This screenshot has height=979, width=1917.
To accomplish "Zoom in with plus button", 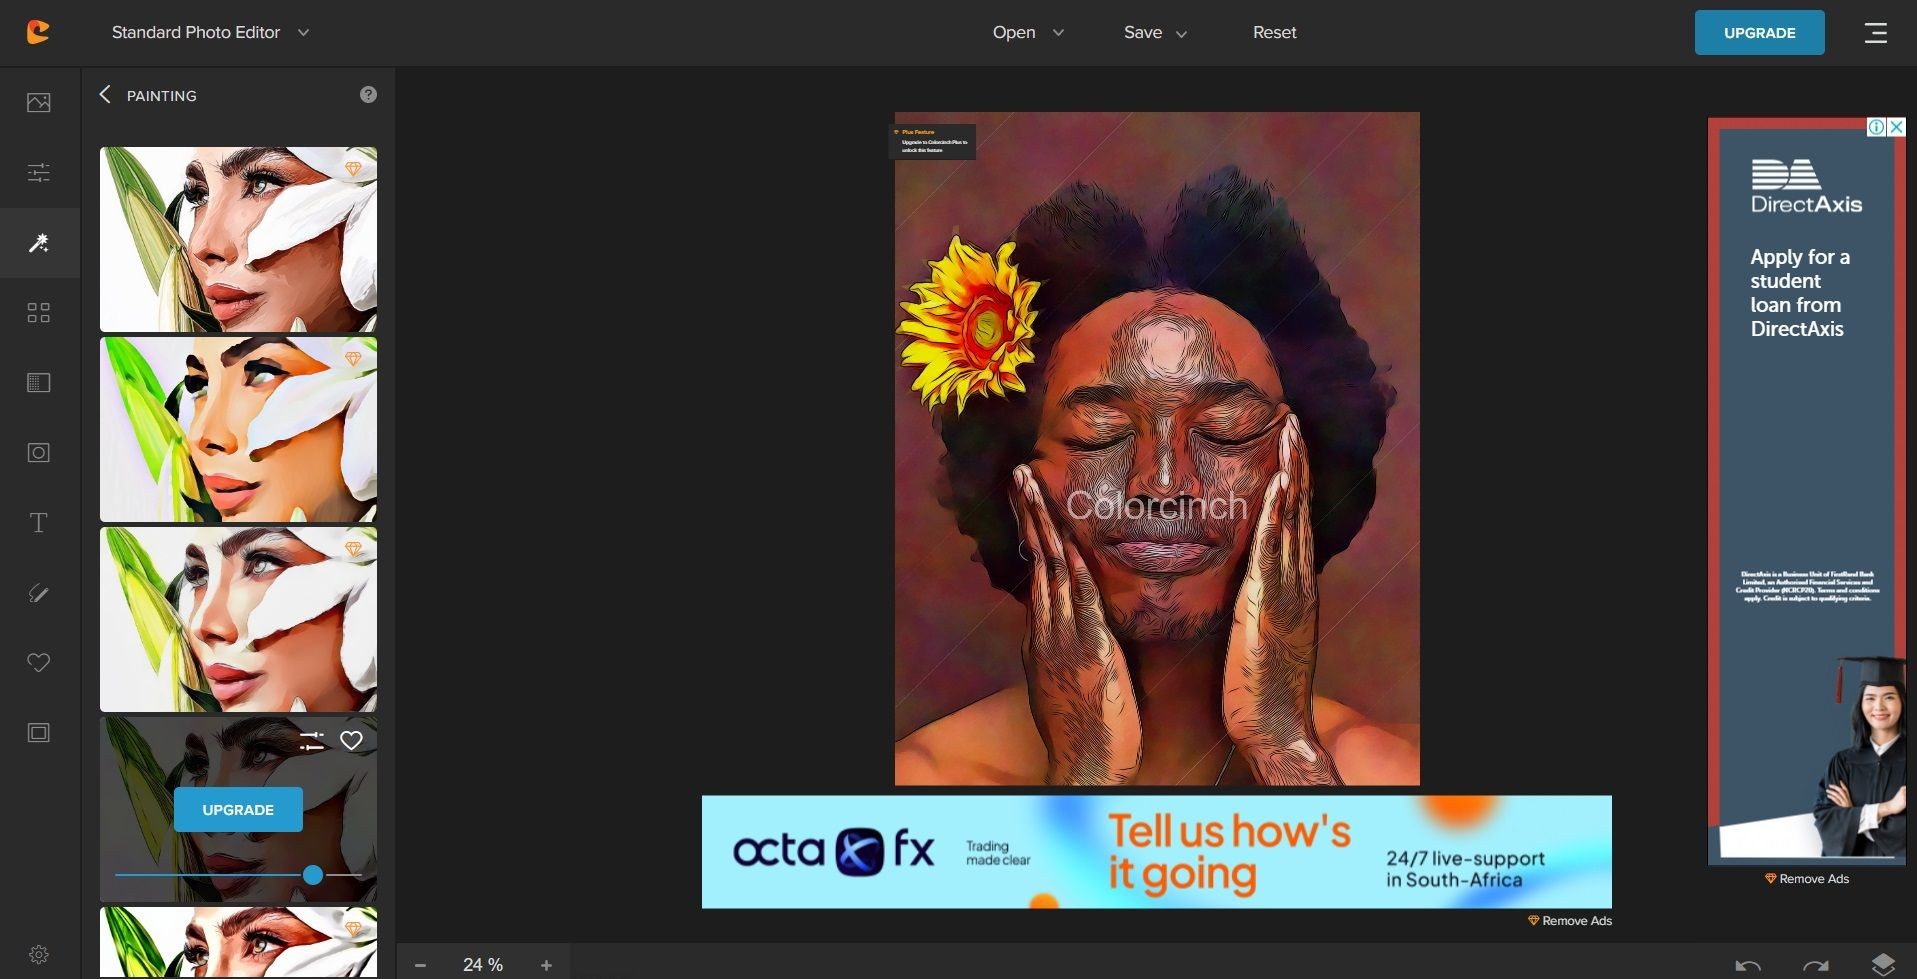I will click(x=546, y=965).
